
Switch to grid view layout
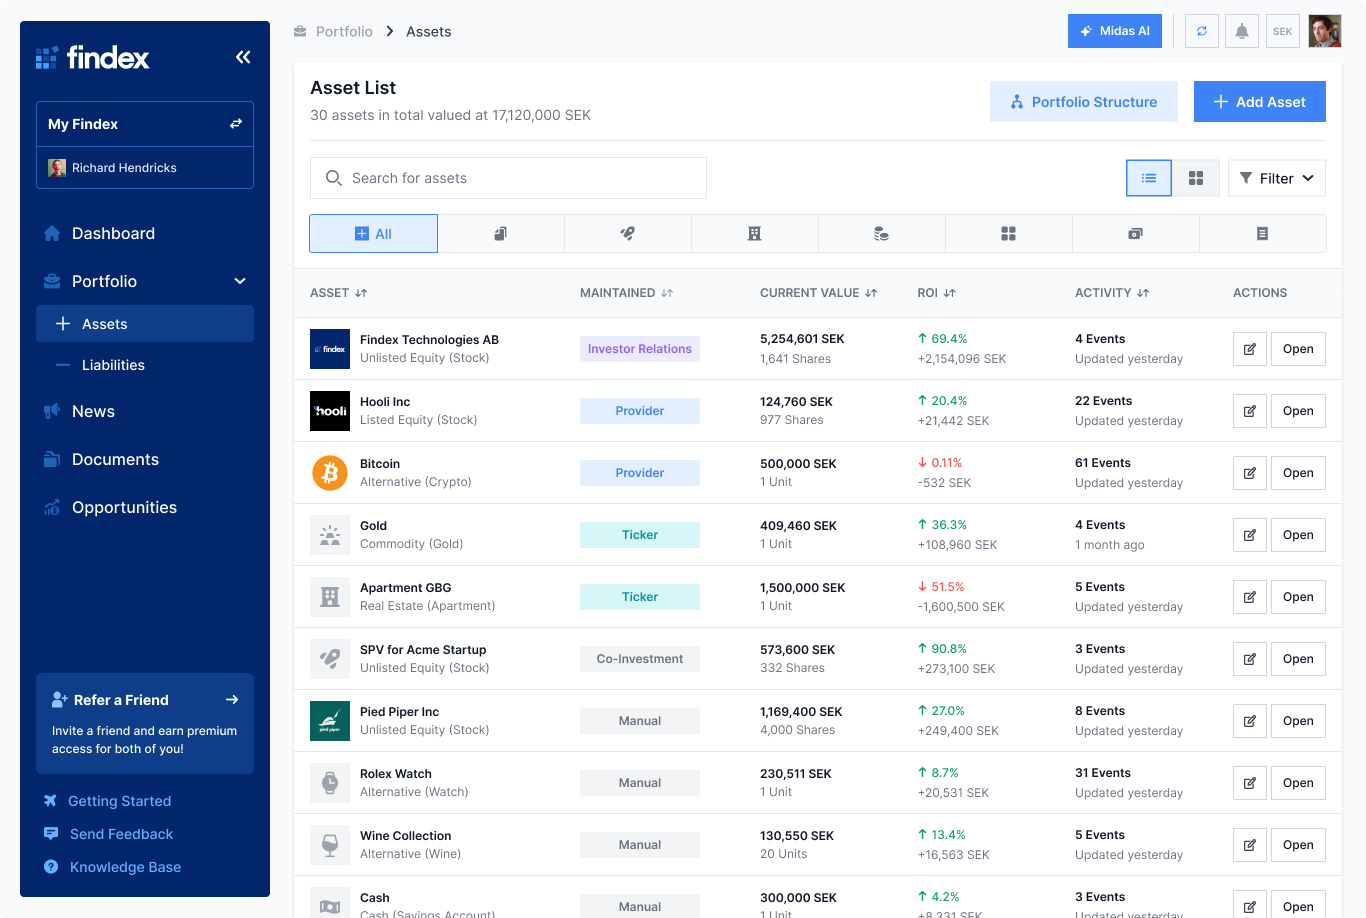coord(1195,178)
